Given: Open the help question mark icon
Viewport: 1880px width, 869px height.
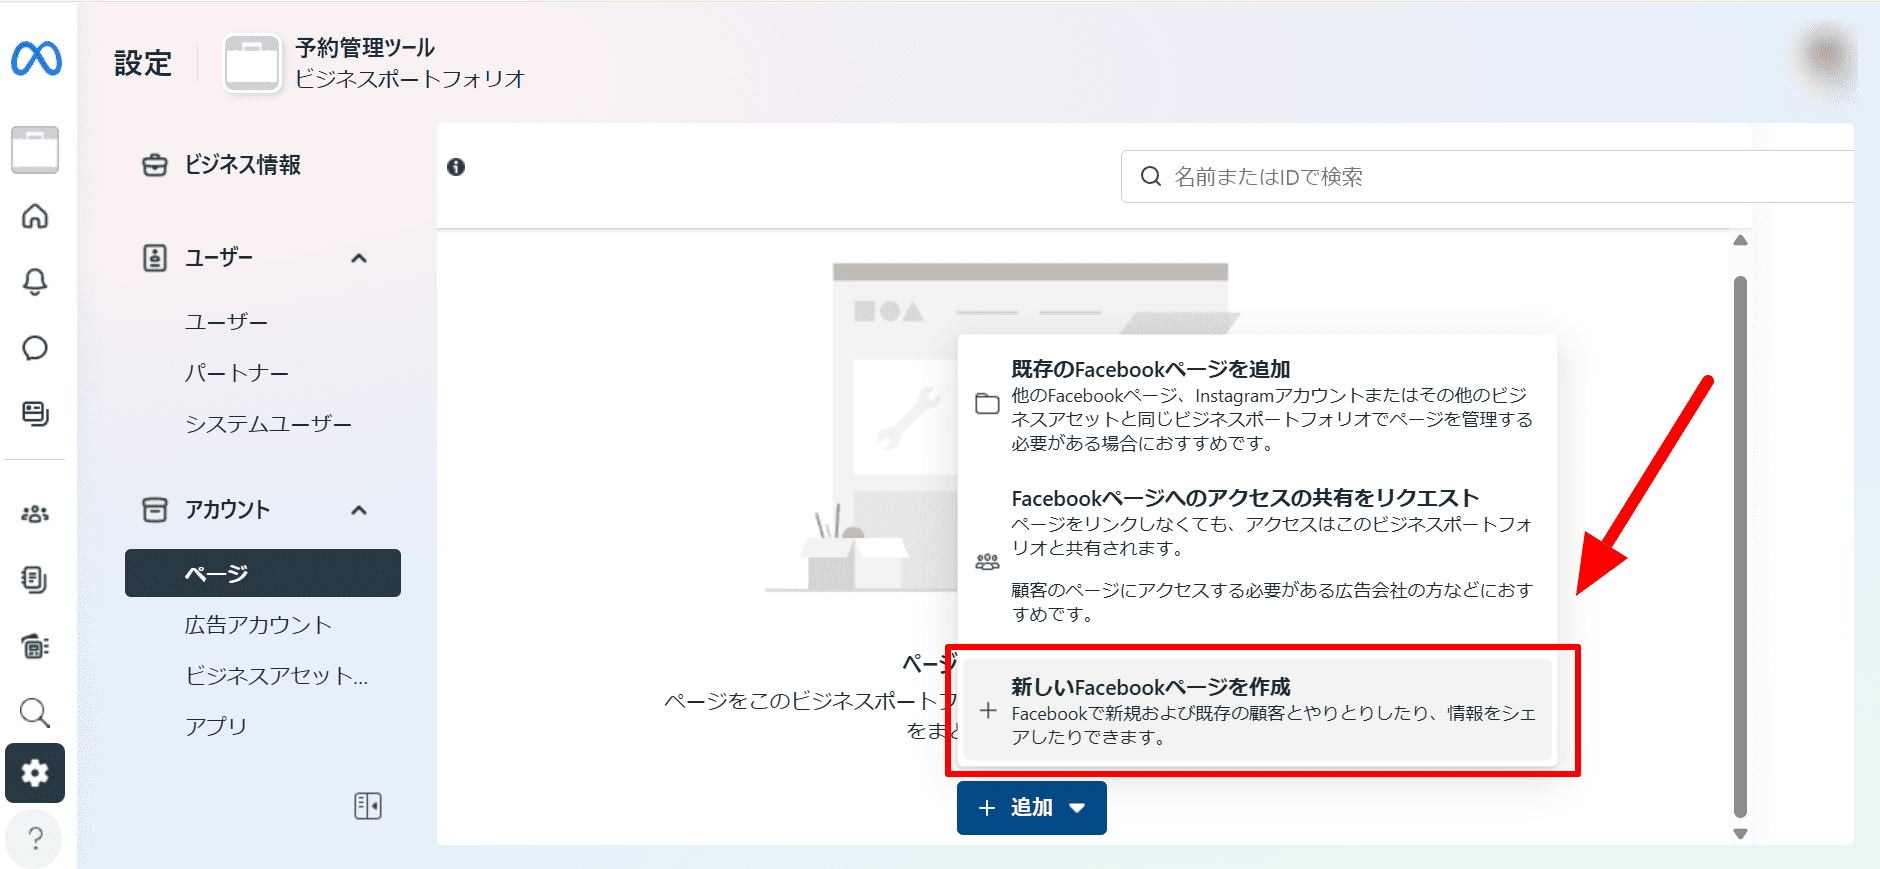Looking at the screenshot, I should tap(35, 838).
